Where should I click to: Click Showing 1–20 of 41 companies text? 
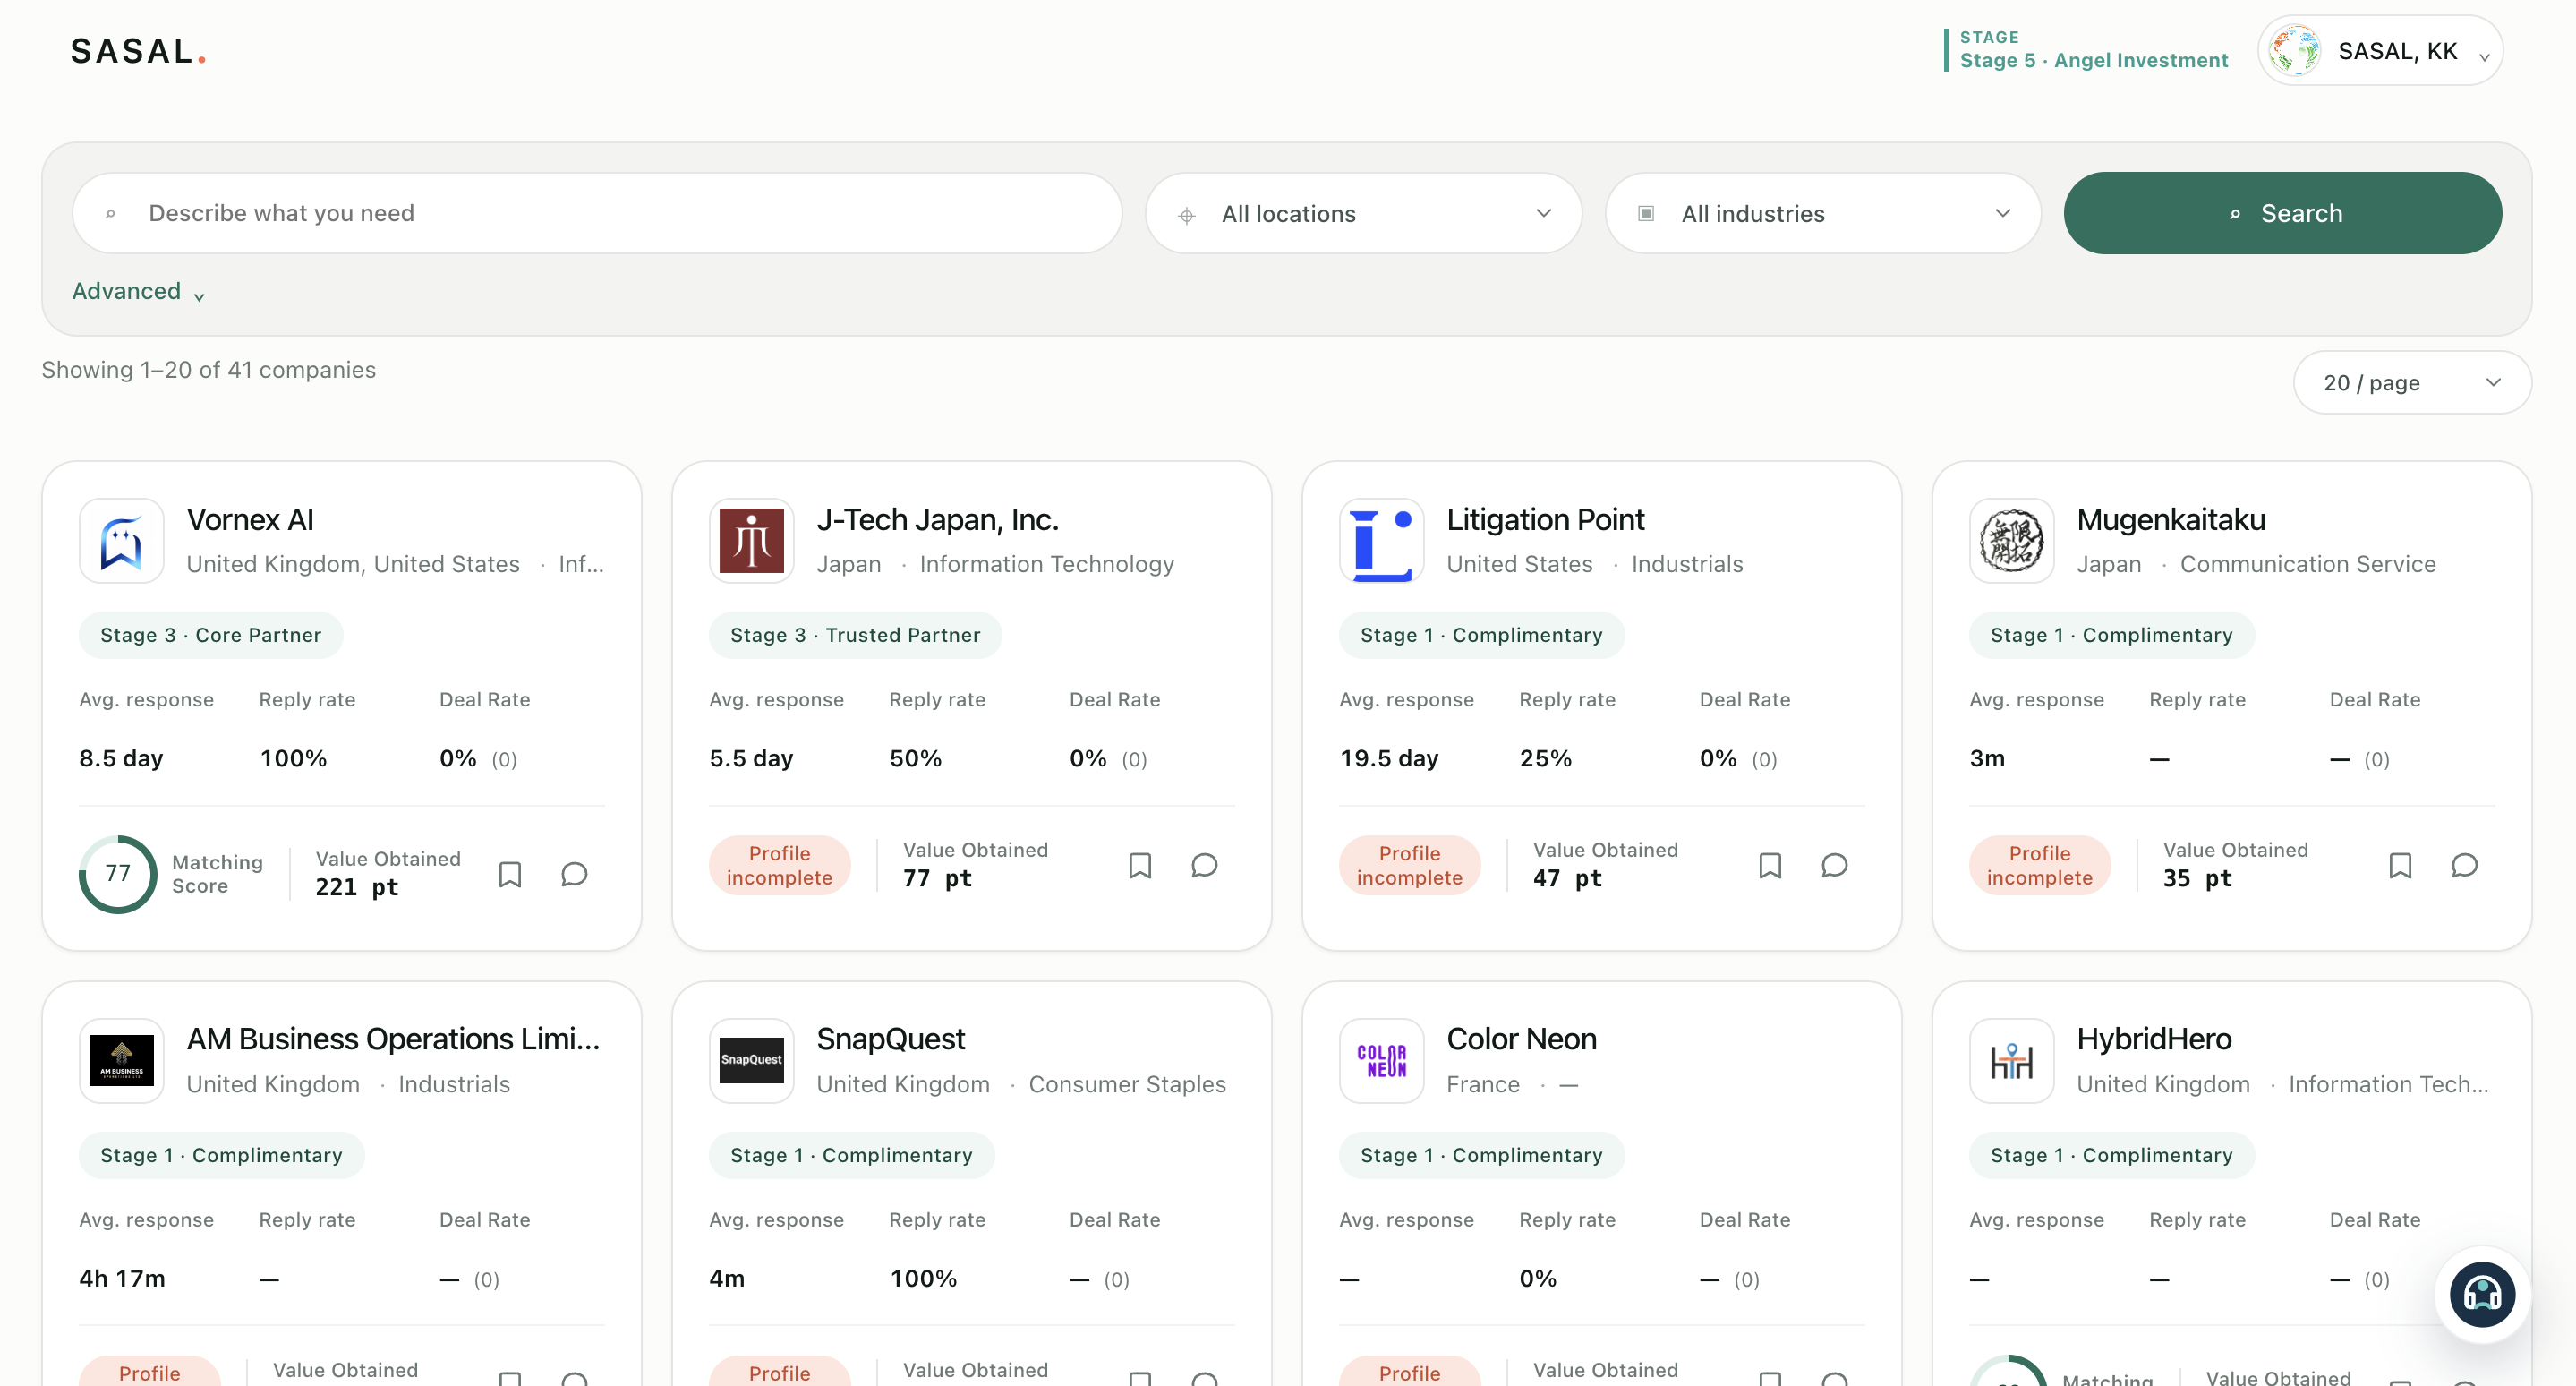[x=209, y=370]
